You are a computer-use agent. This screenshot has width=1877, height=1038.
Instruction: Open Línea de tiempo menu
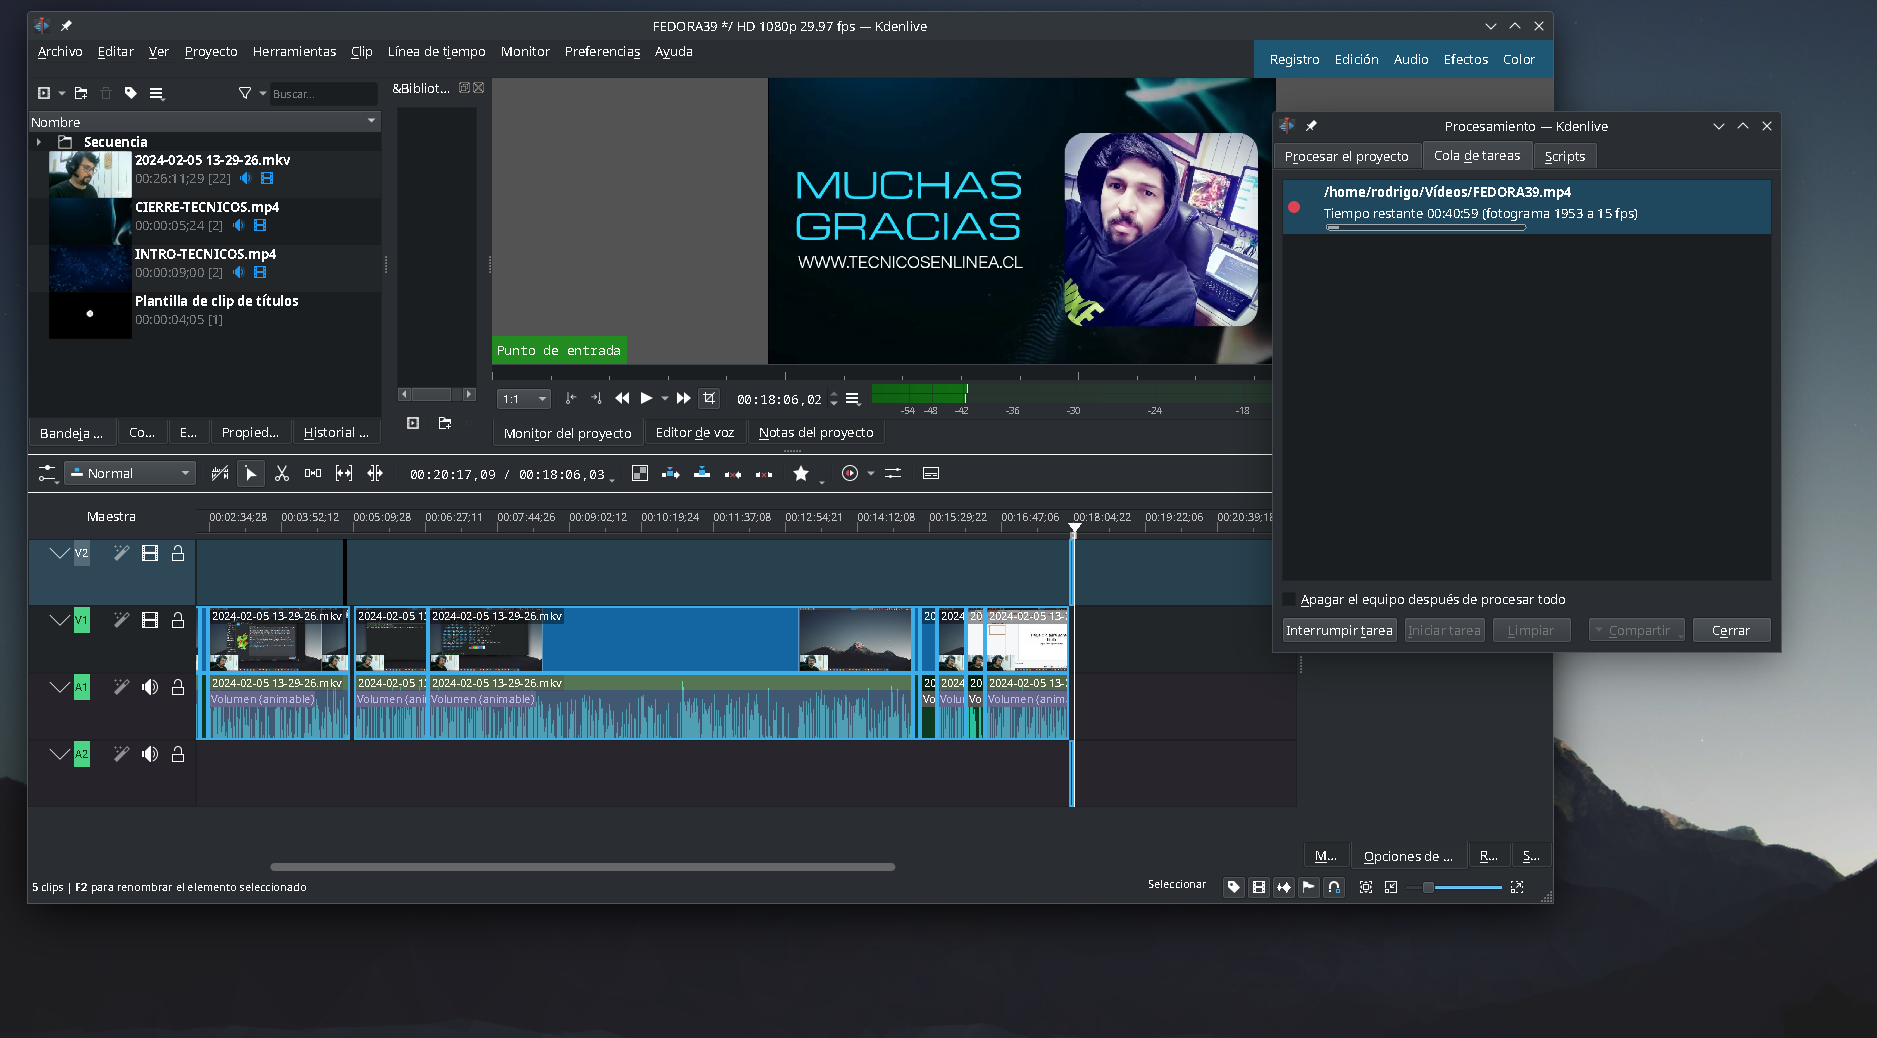pyautogui.click(x=437, y=52)
